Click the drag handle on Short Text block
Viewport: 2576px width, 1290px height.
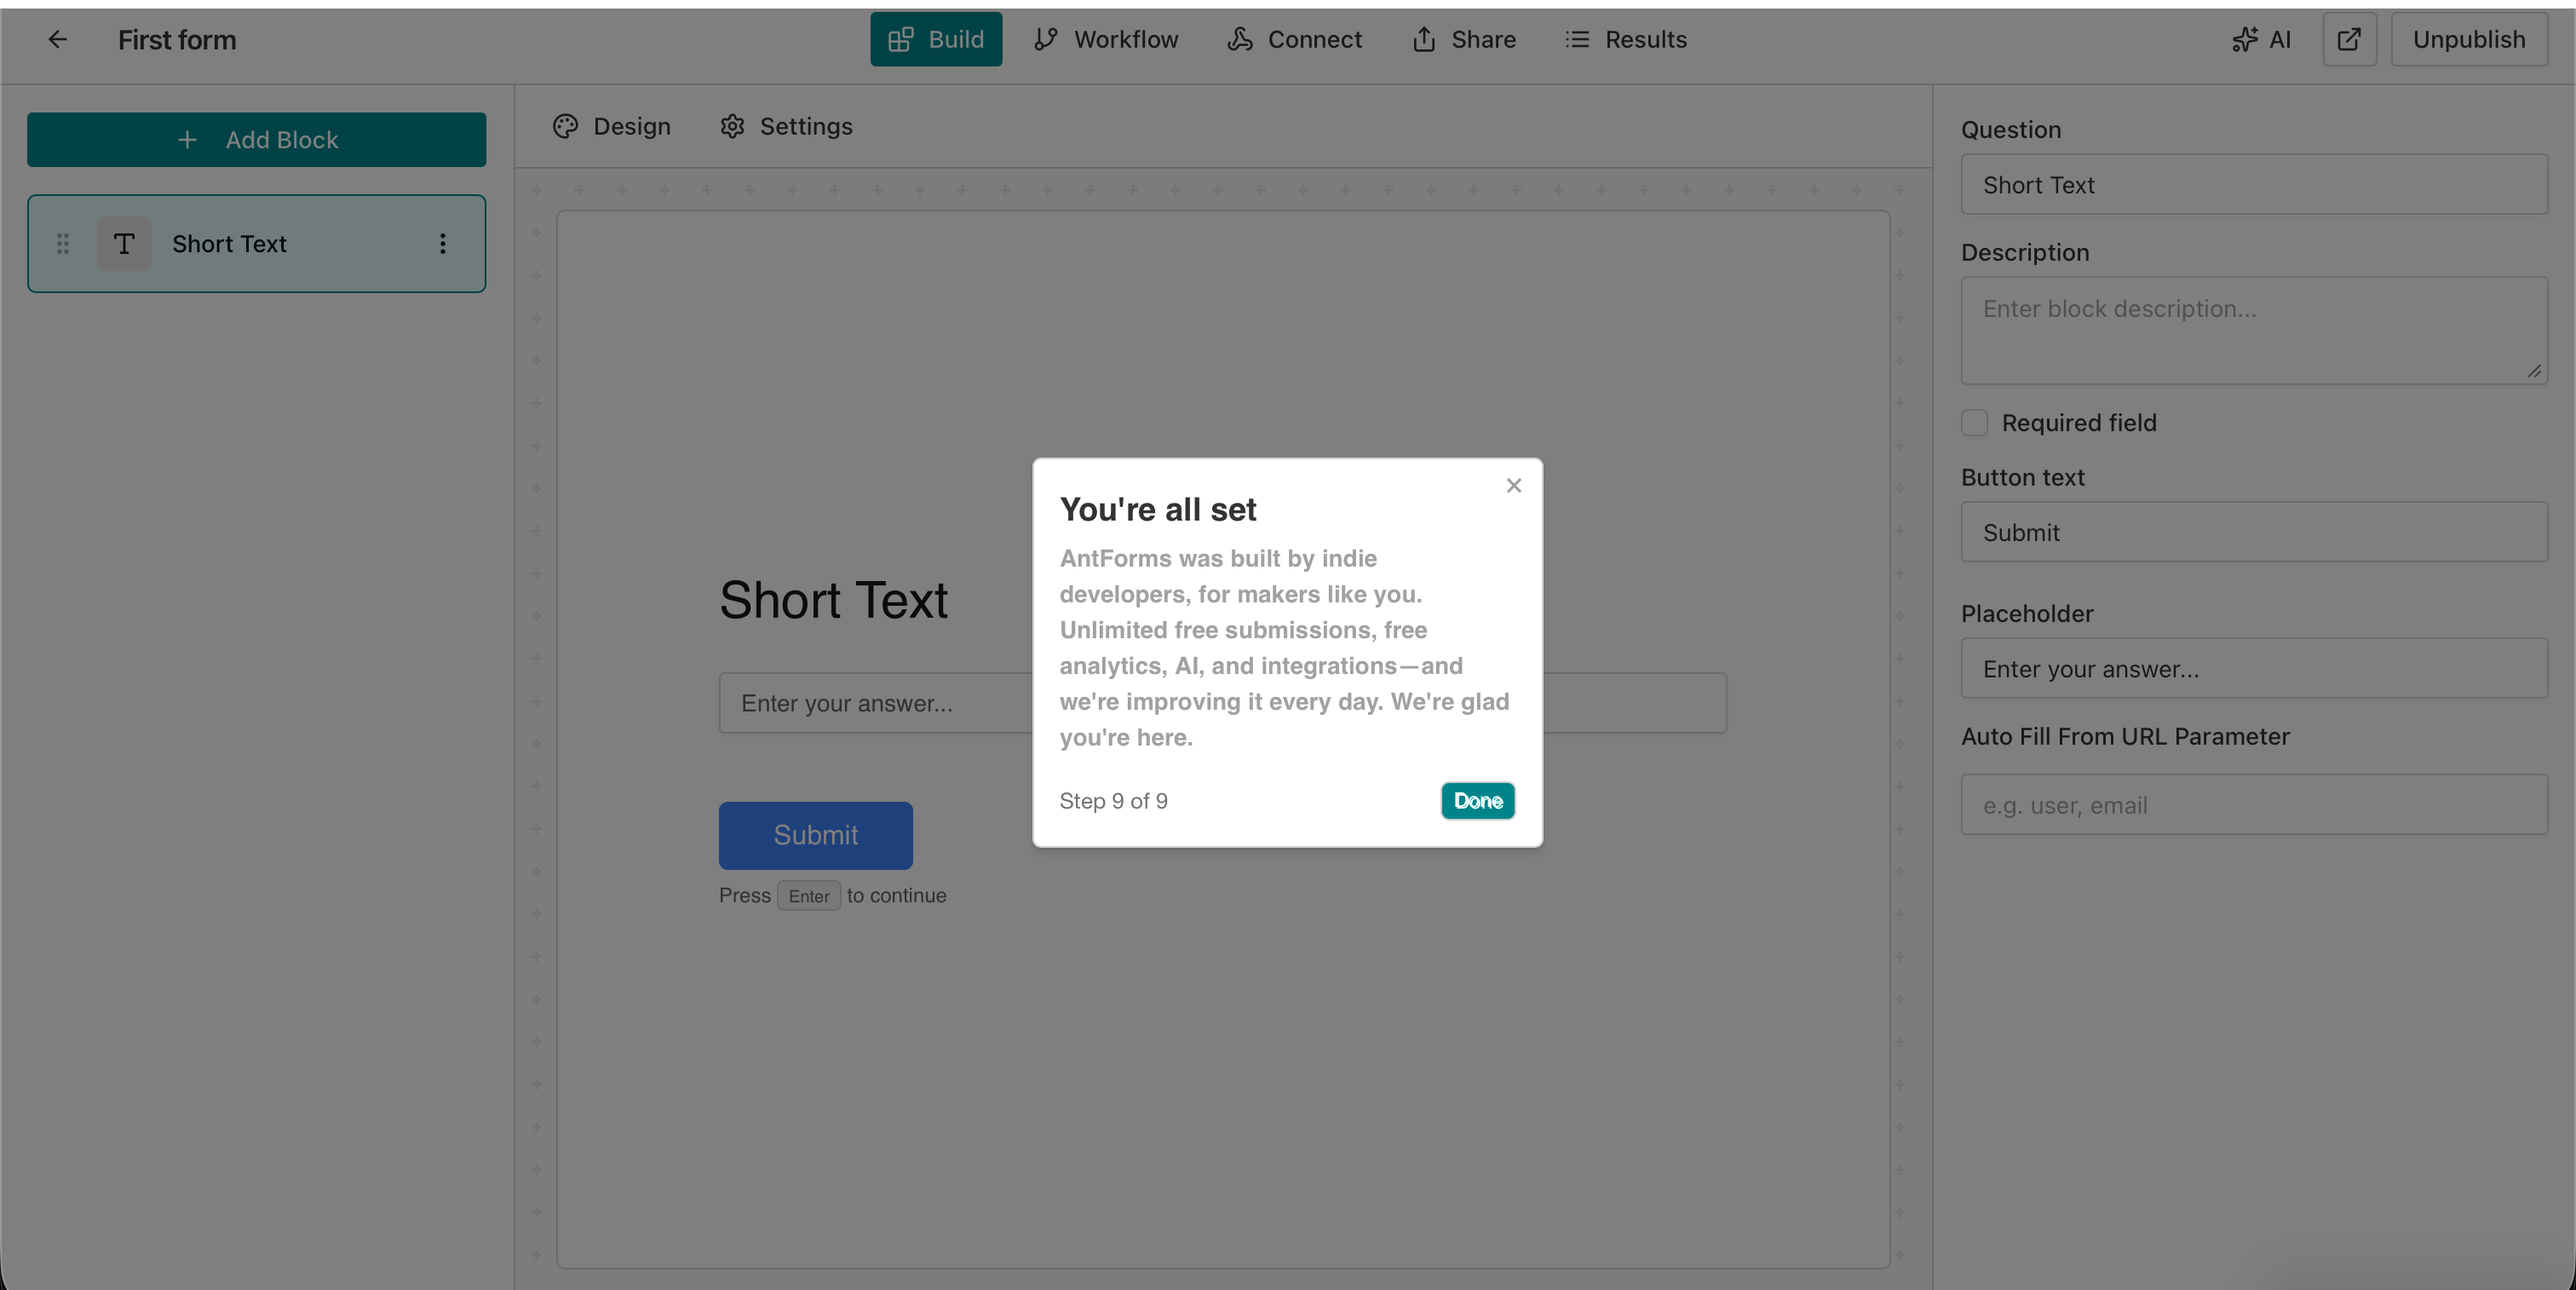coord(62,243)
